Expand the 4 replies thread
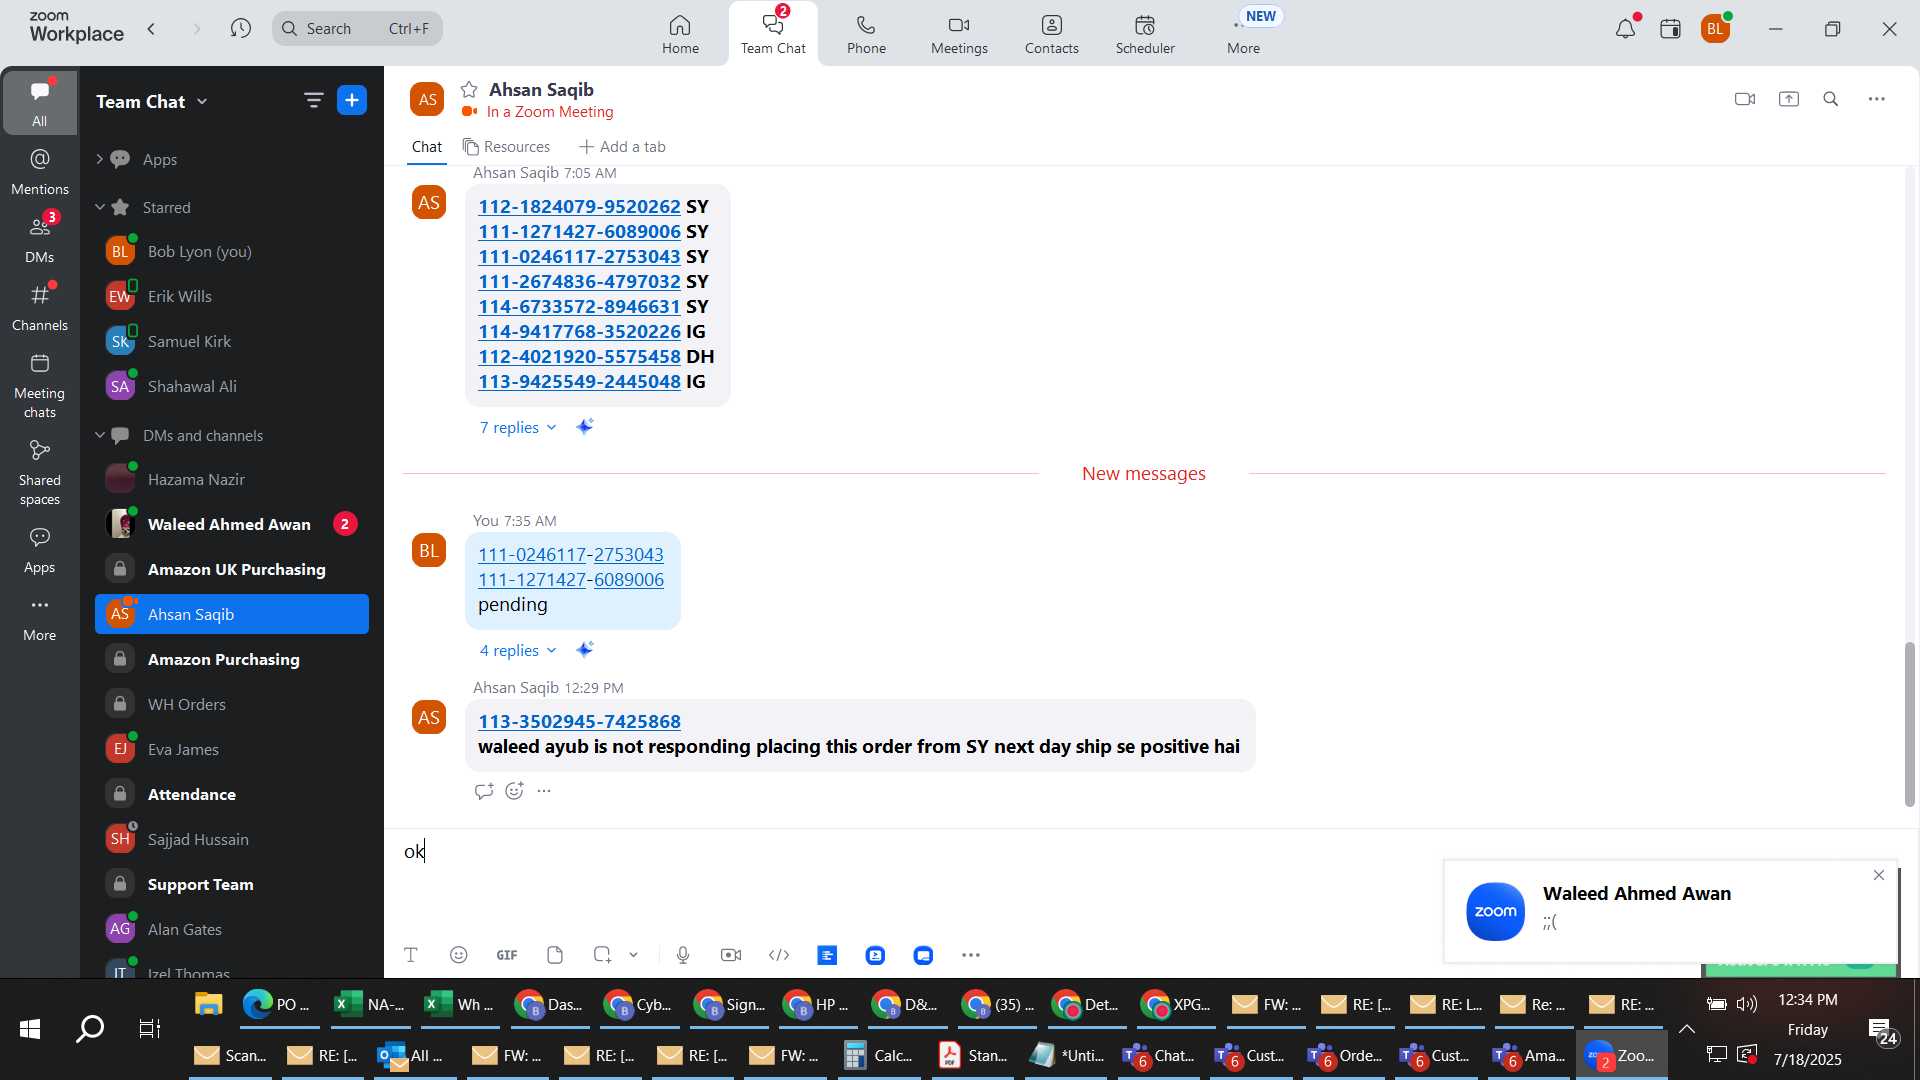The width and height of the screenshot is (1920, 1080). point(517,650)
